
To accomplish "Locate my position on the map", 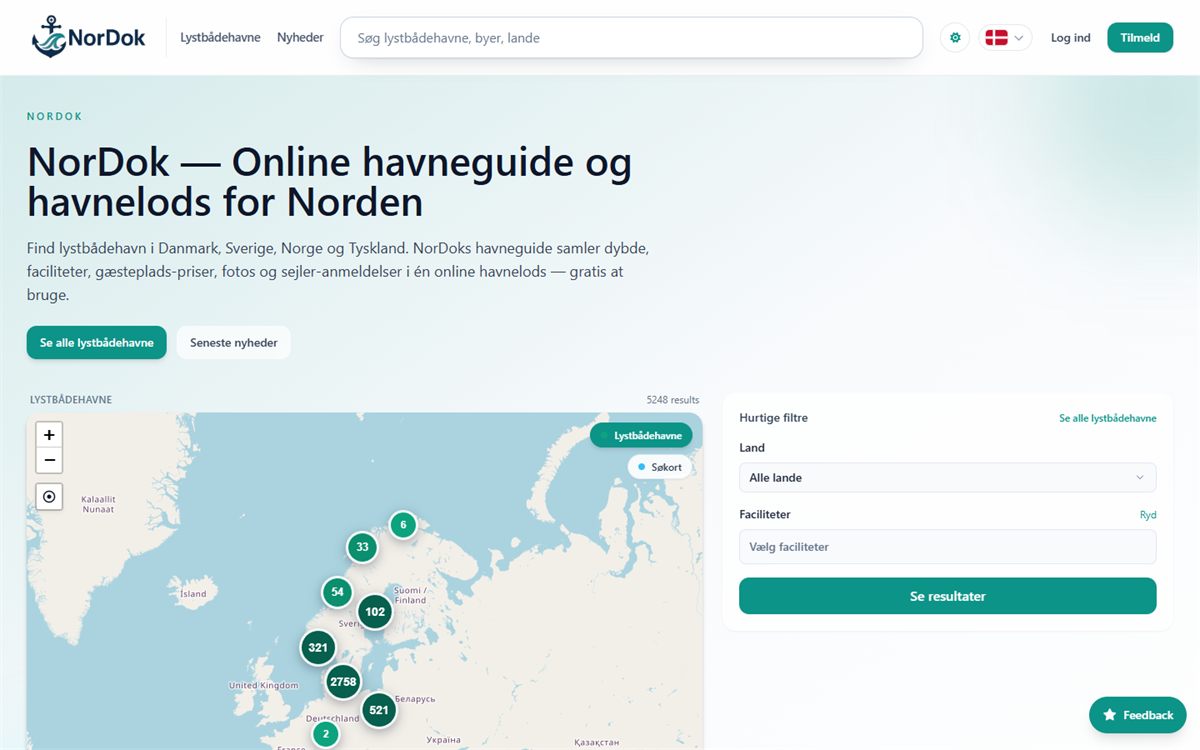I will [49, 496].
